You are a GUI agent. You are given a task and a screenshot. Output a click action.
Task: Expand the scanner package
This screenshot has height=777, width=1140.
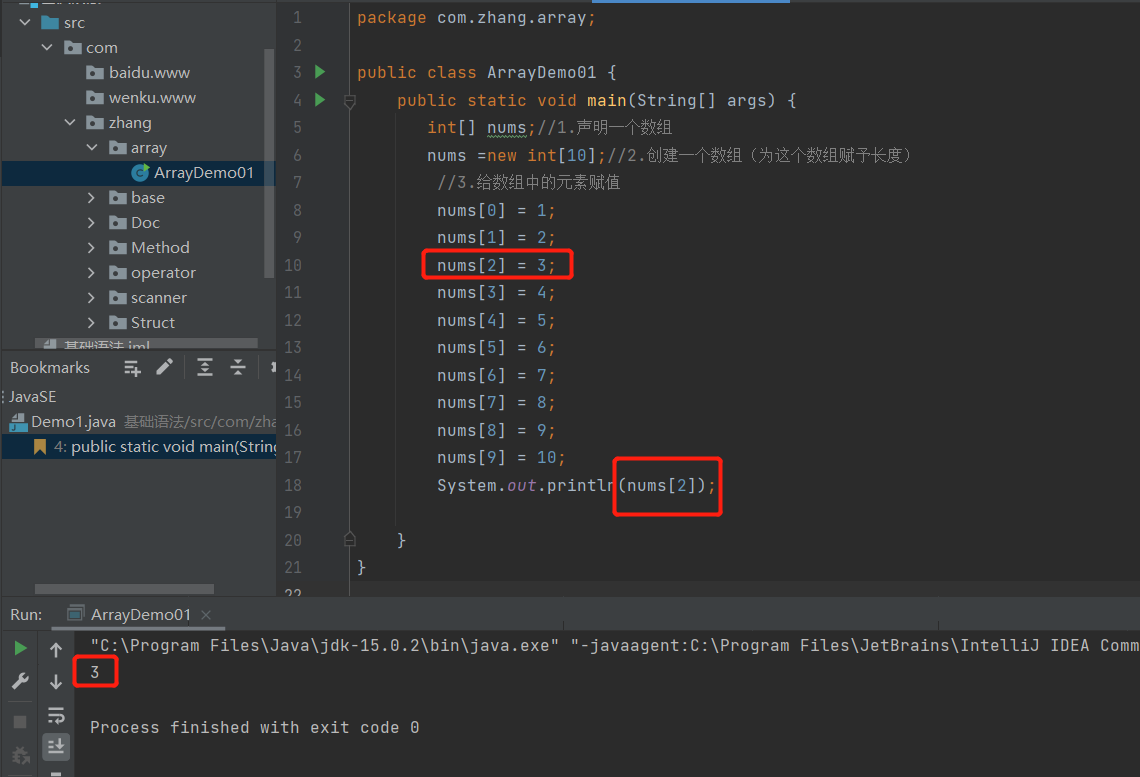tap(91, 297)
